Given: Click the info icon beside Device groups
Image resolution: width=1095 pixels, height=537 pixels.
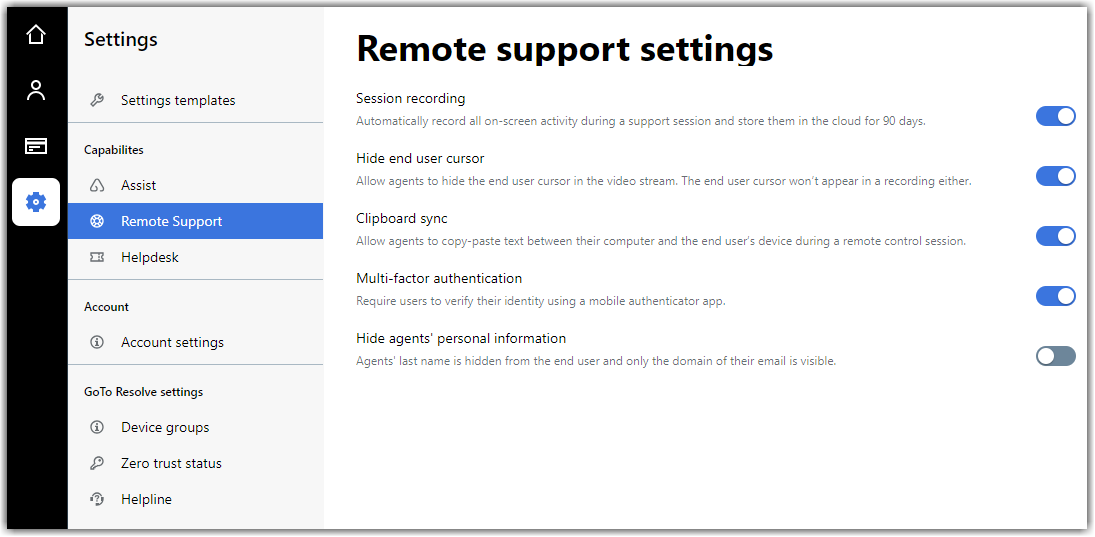Looking at the screenshot, I should 97,427.
